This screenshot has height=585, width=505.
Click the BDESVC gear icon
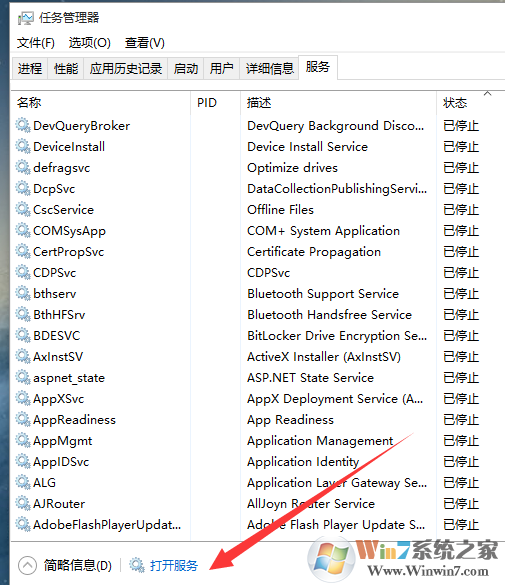(x=23, y=335)
